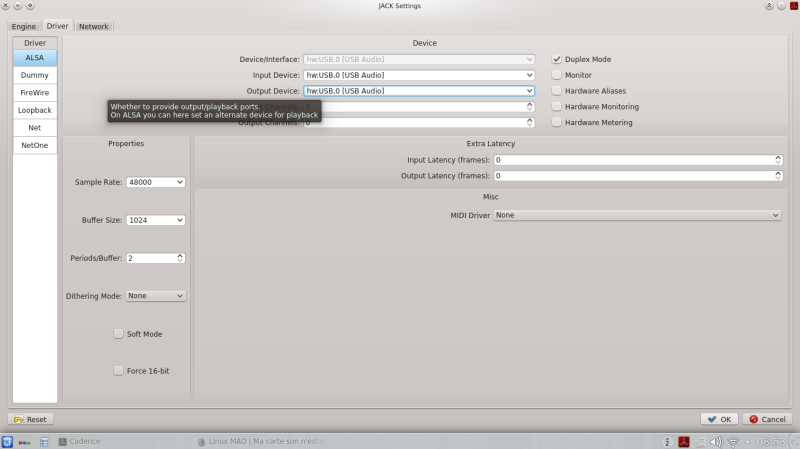The image size is (800, 449).
Task: Enable the Force 16-bit checkbox
Action: point(118,371)
